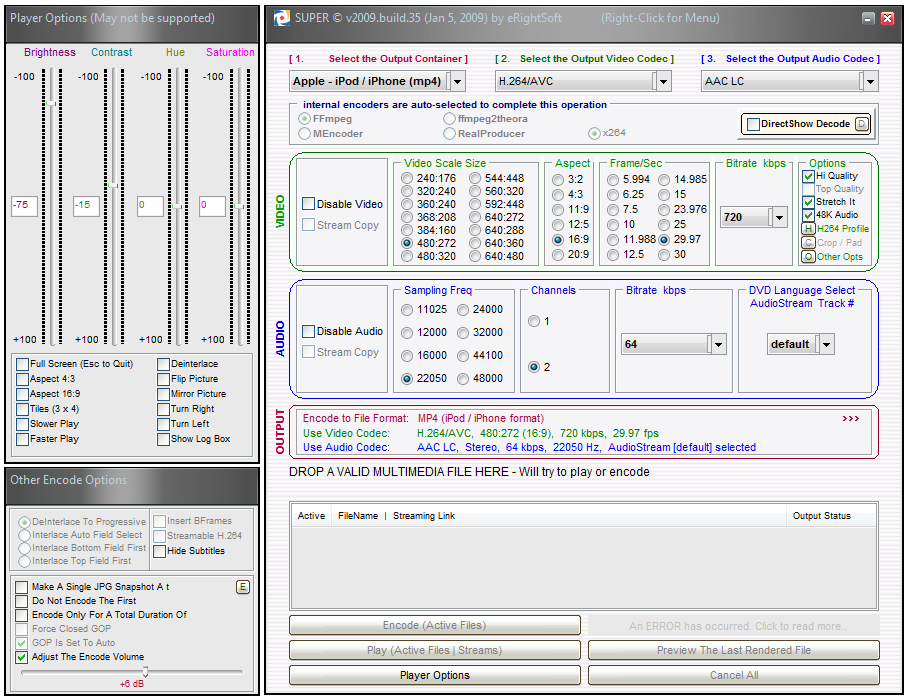Click Preview The Last Rendered File
This screenshot has width=909, height=697.
coord(734,650)
